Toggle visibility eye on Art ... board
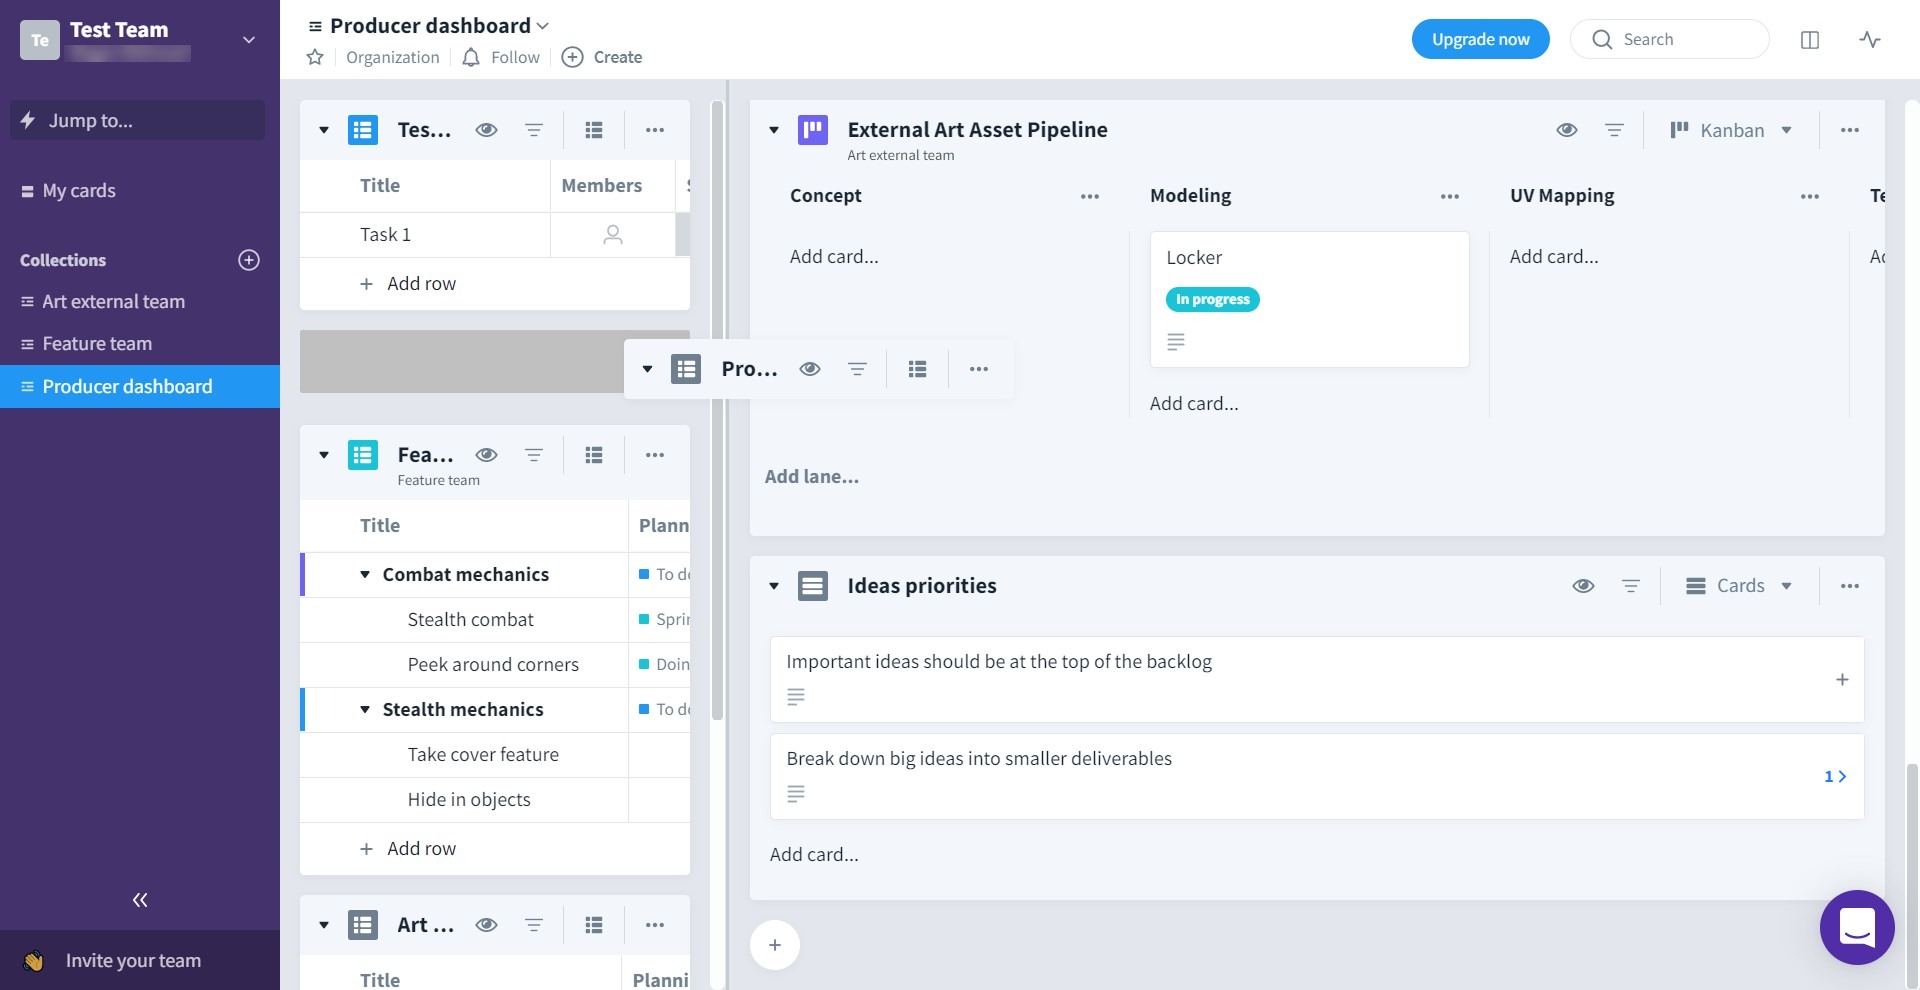The image size is (1920, 990). point(487,925)
